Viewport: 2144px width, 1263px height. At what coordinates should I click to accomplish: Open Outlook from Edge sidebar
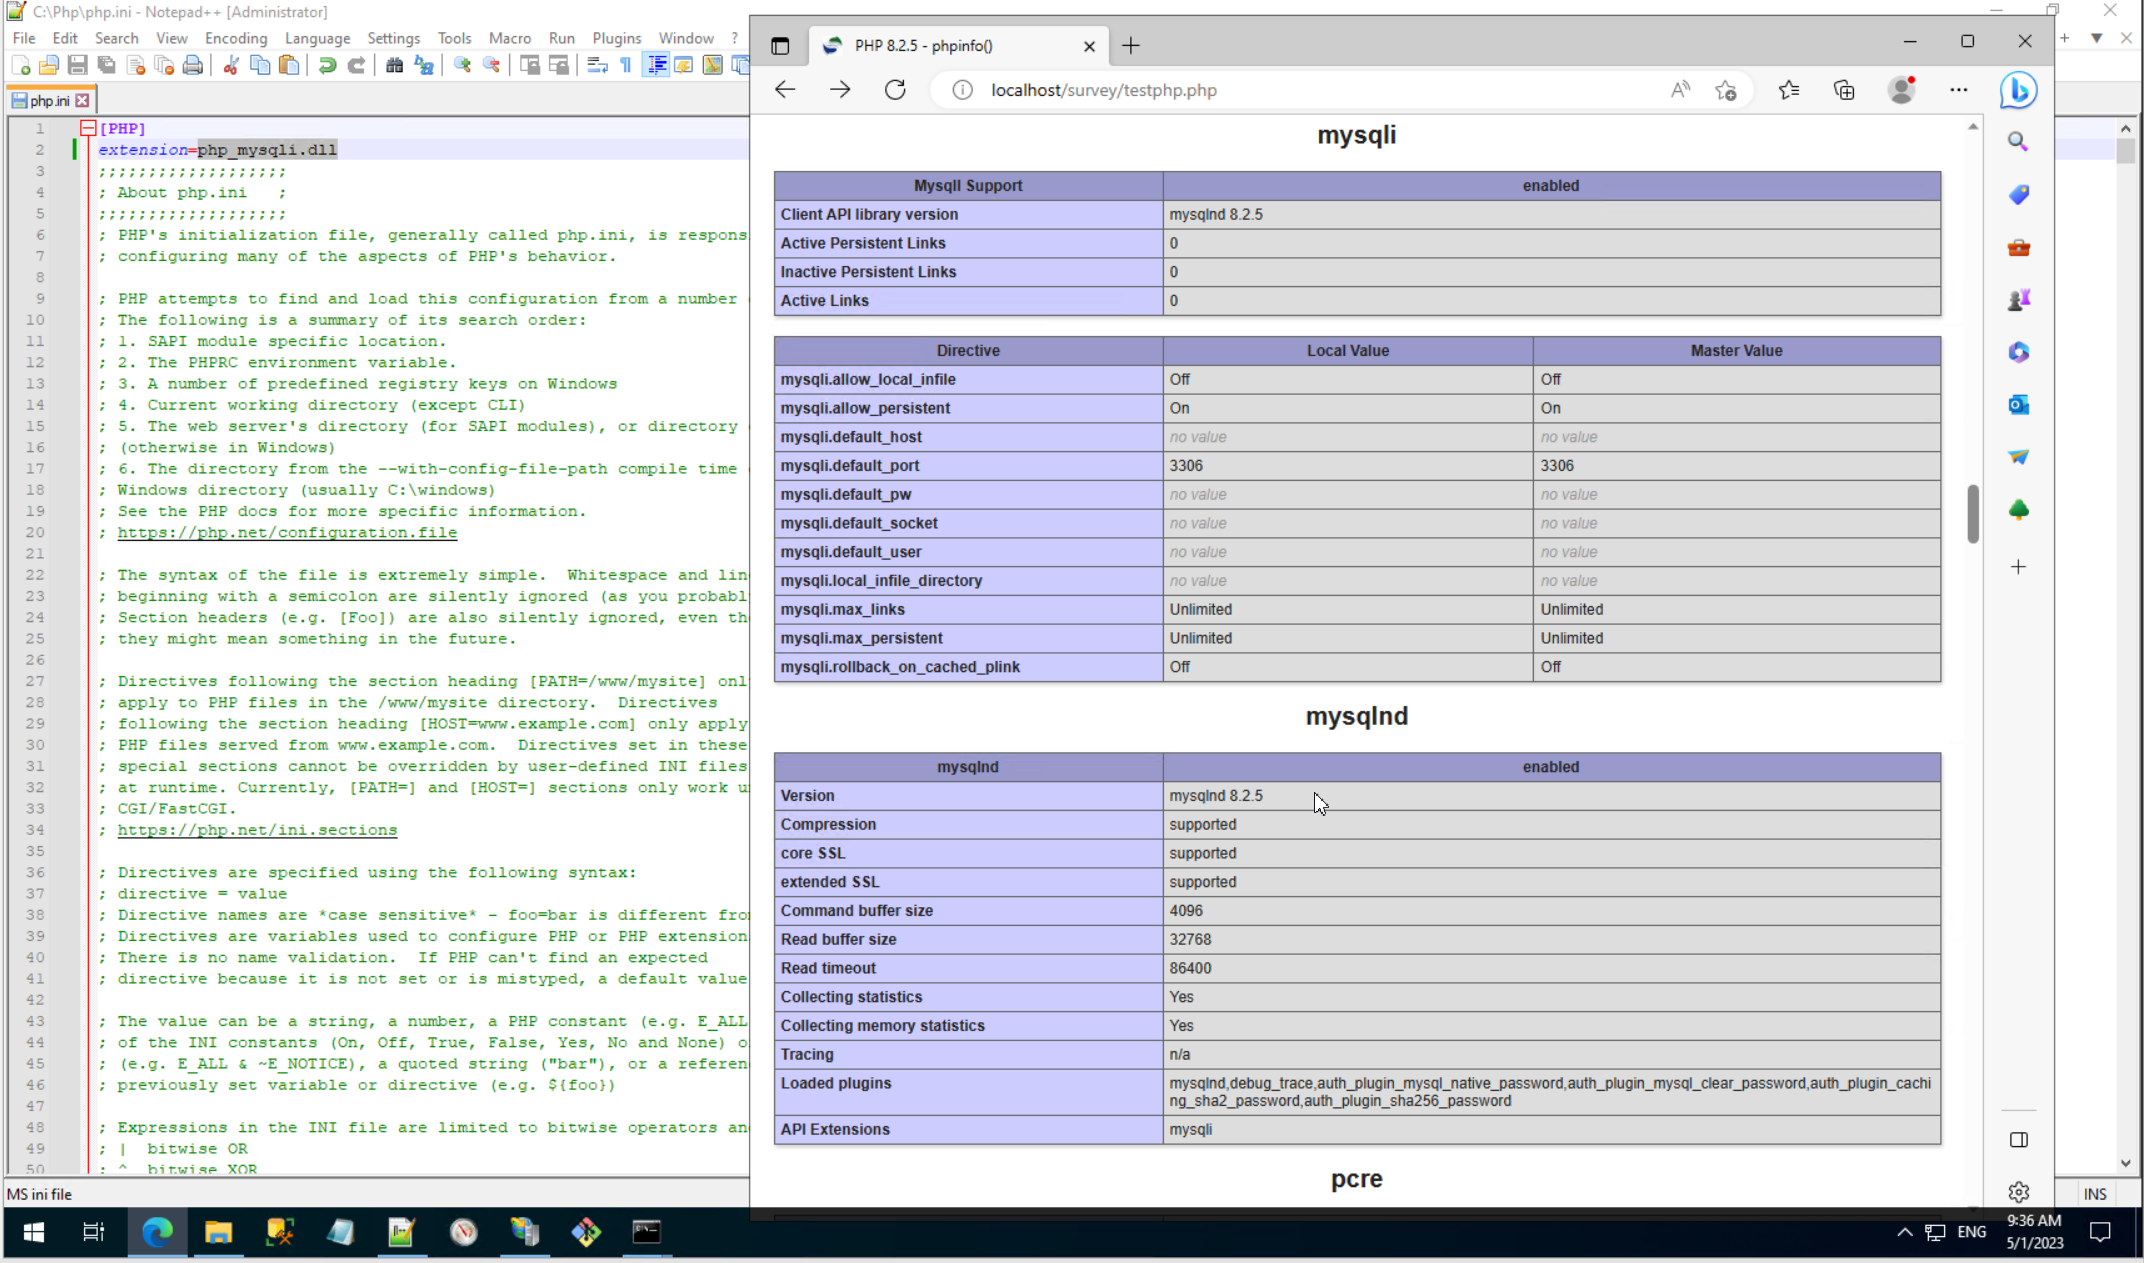pos(2018,405)
